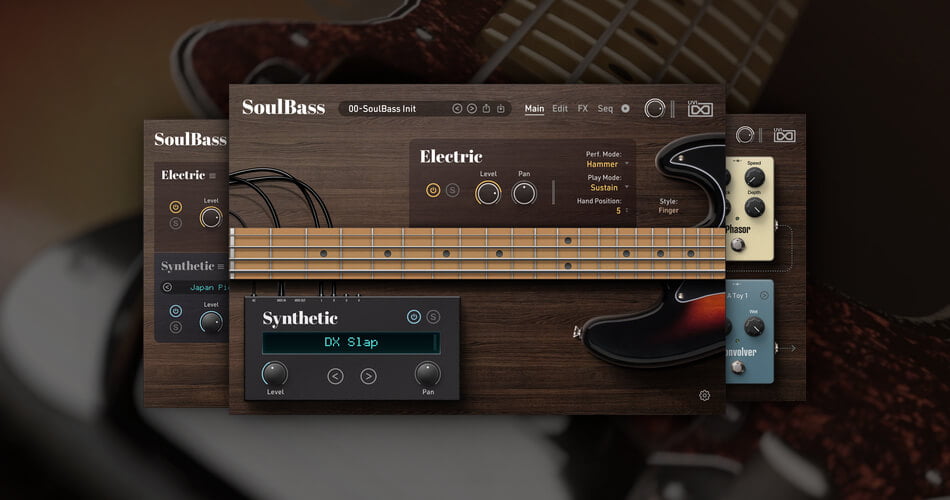Solo the Synthetic layer on DX Slap pedal
The image size is (950, 500).
(433, 317)
